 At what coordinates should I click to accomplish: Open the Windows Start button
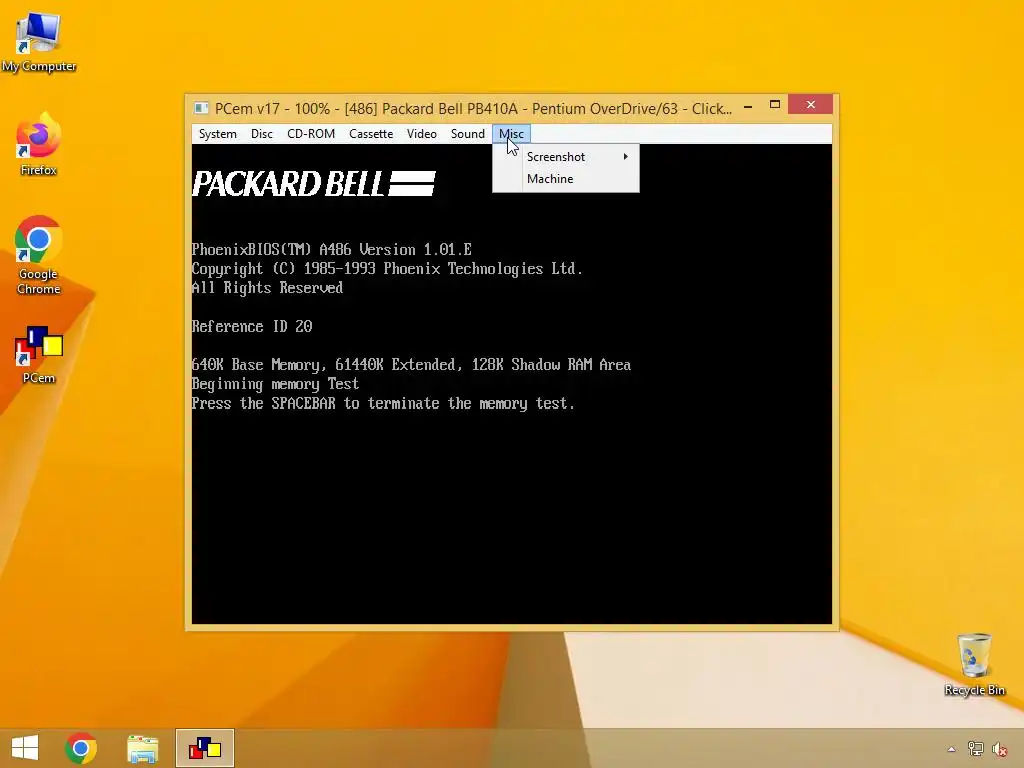(25, 748)
